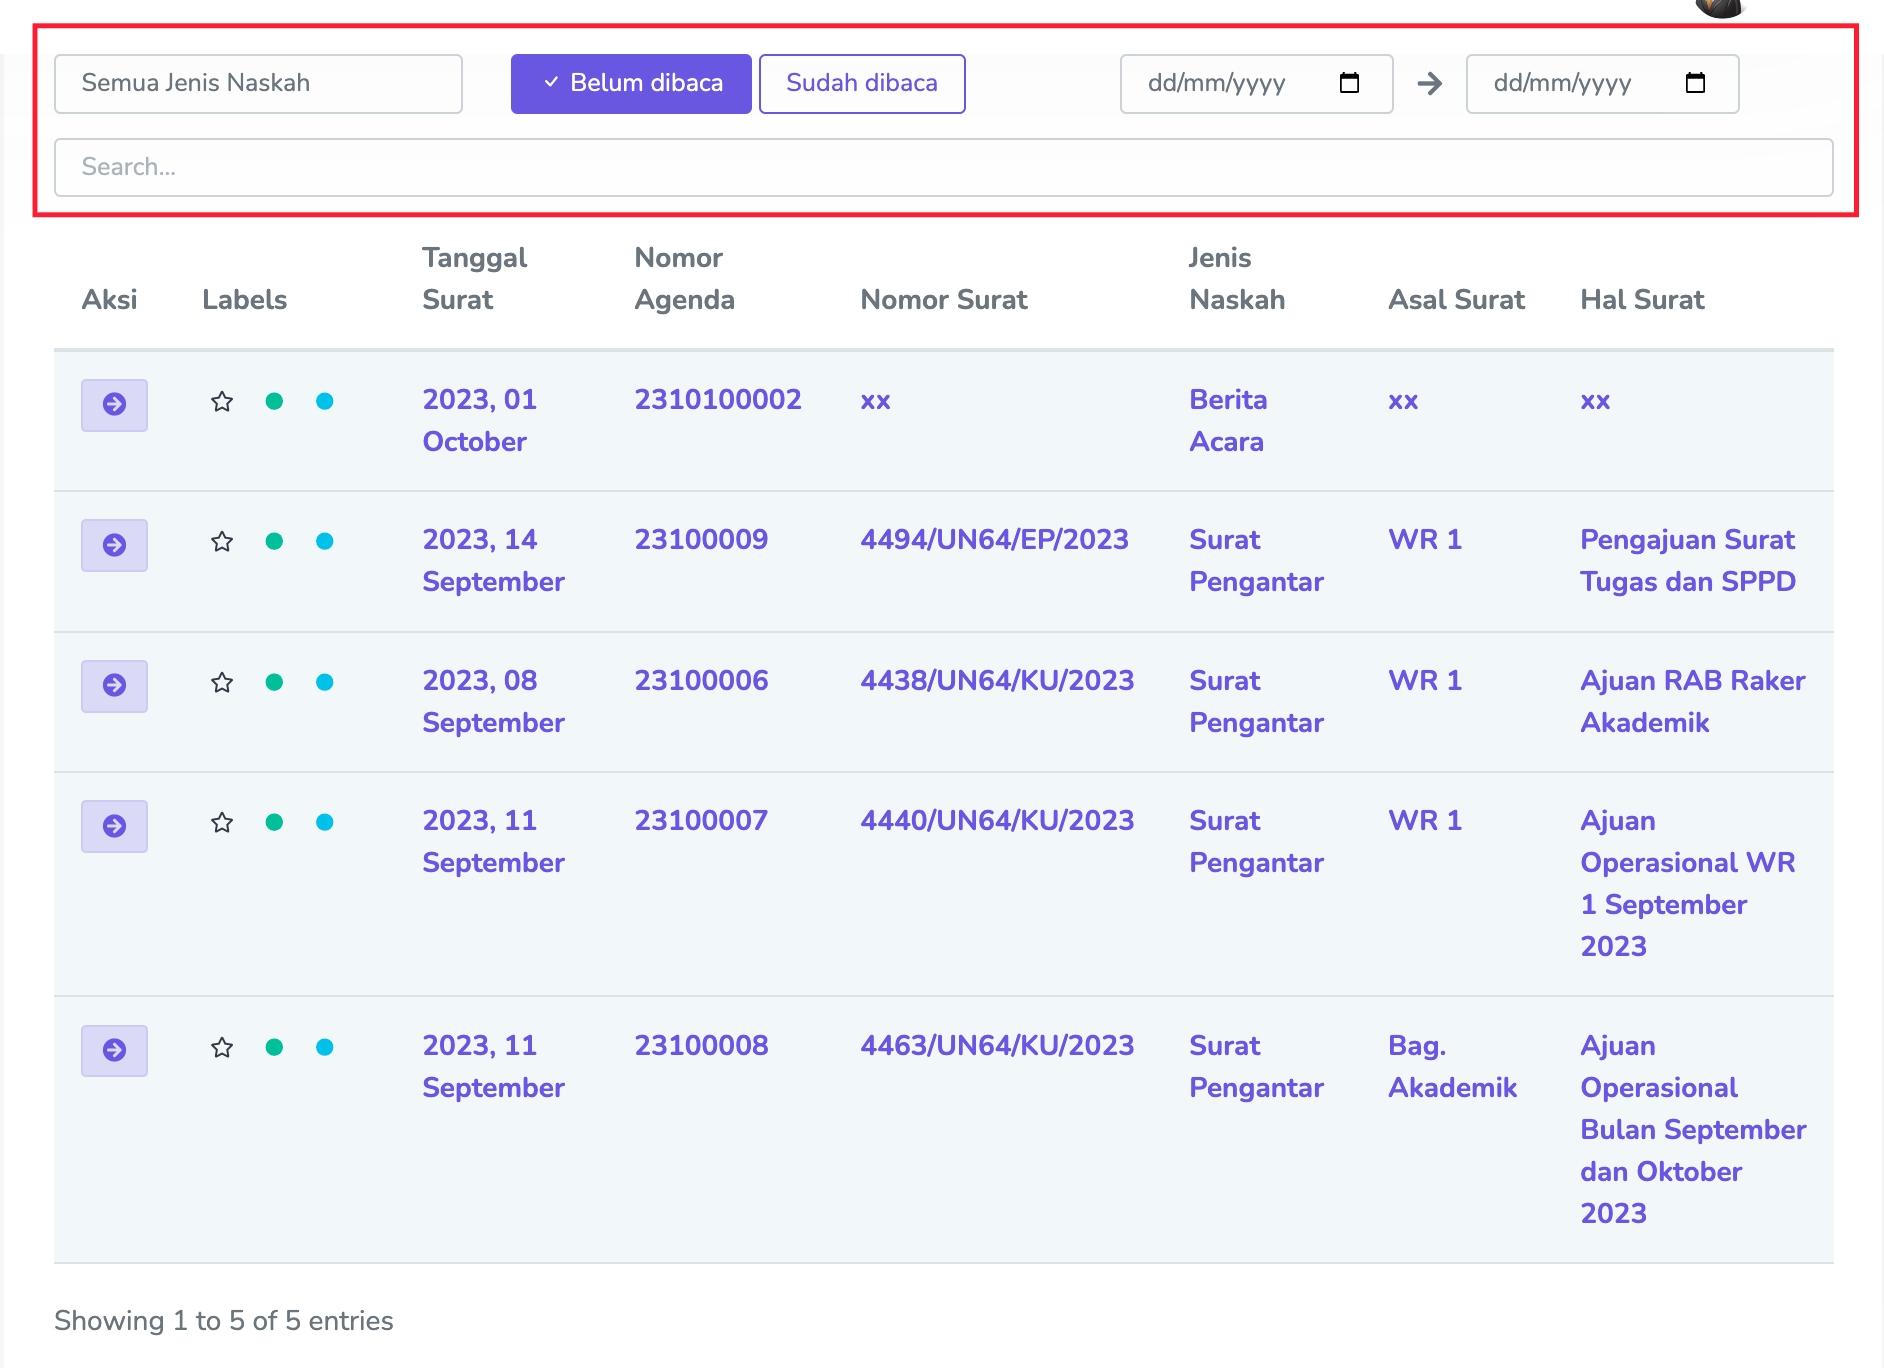The width and height of the screenshot is (1884, 1368).
Task: Star the Pengajuan Surat Tugas dan SPPD row
Action: tap(222, 542)
